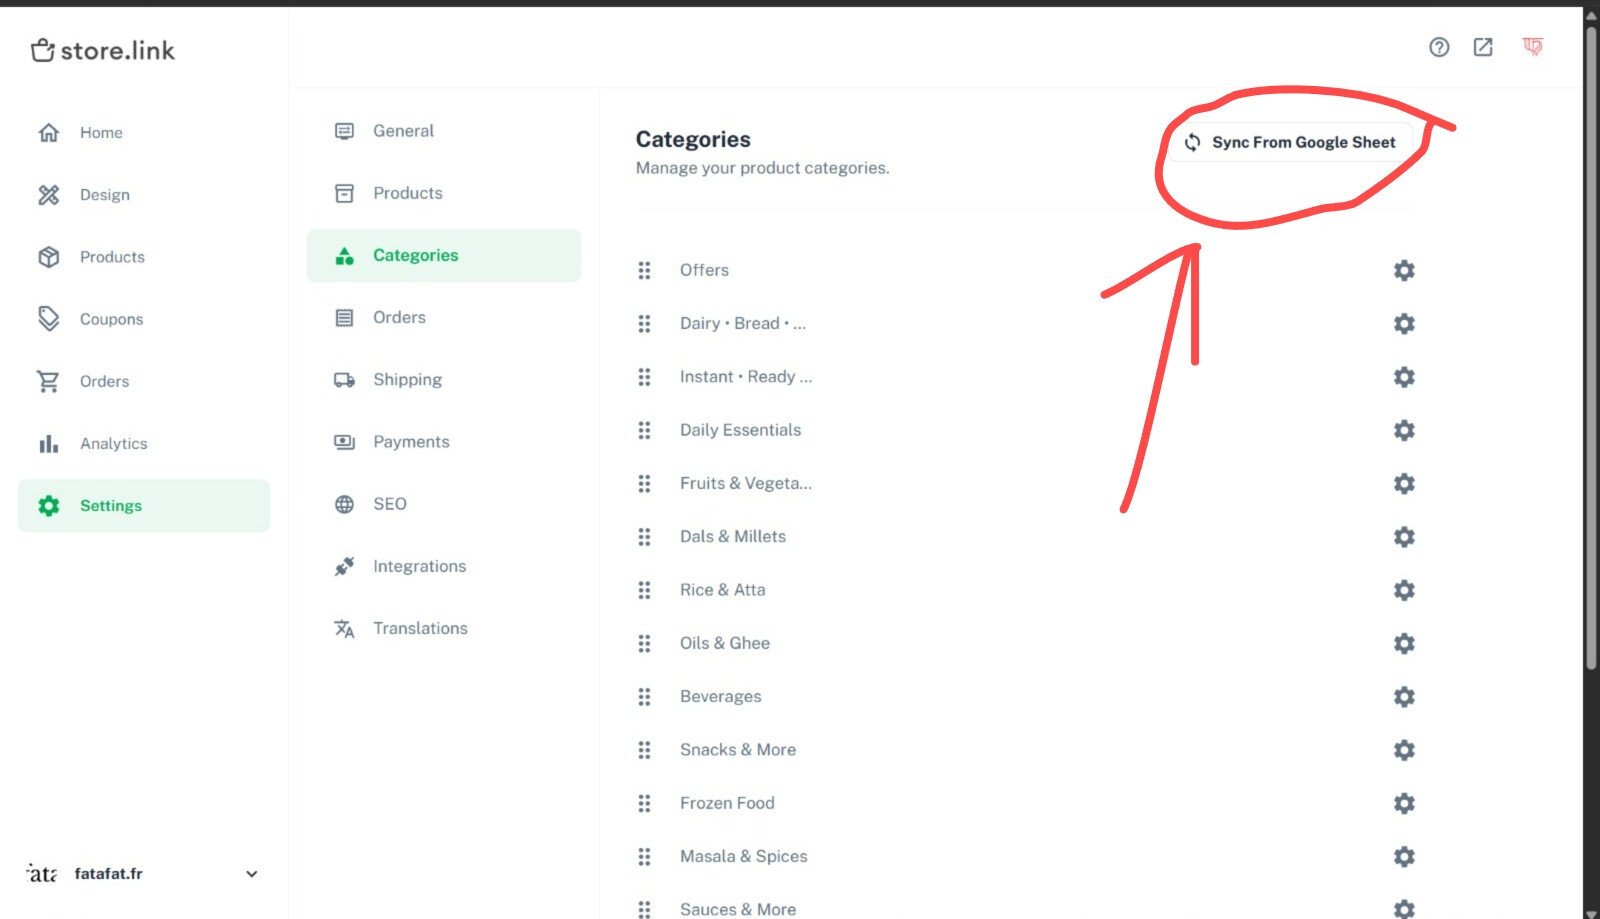Screen dimensions: 1600x919
Task: Open the Integrations settings section
Action: coord(419,566)
